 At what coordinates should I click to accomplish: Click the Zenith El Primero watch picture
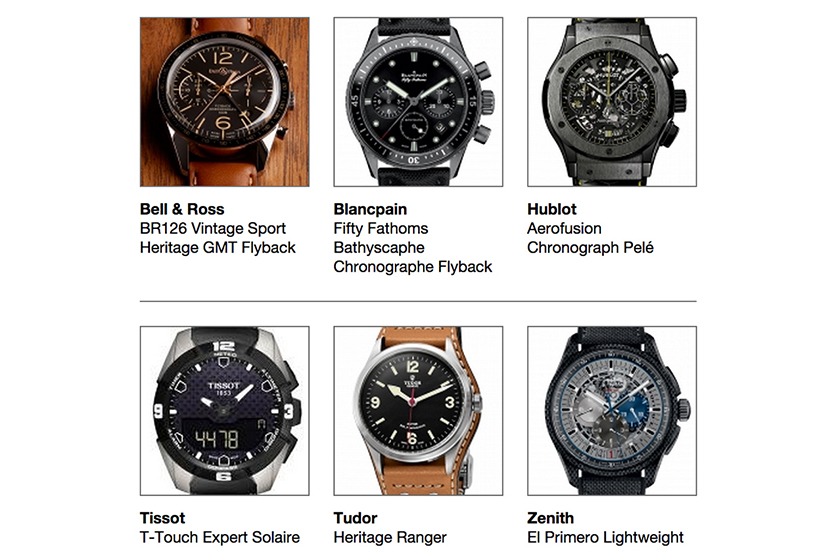[612, 410]
